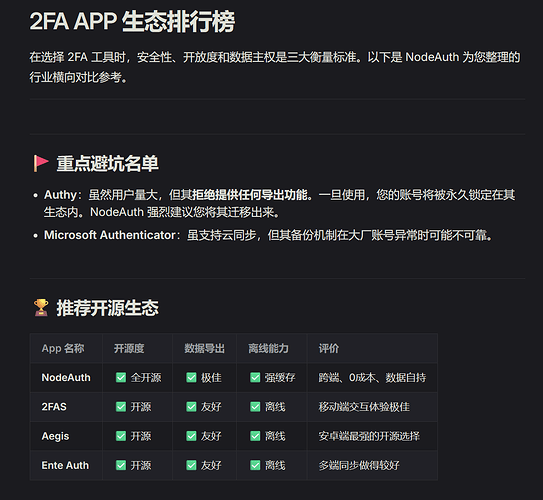Click the 离线 check mark in Aegis row

(255, 436)
